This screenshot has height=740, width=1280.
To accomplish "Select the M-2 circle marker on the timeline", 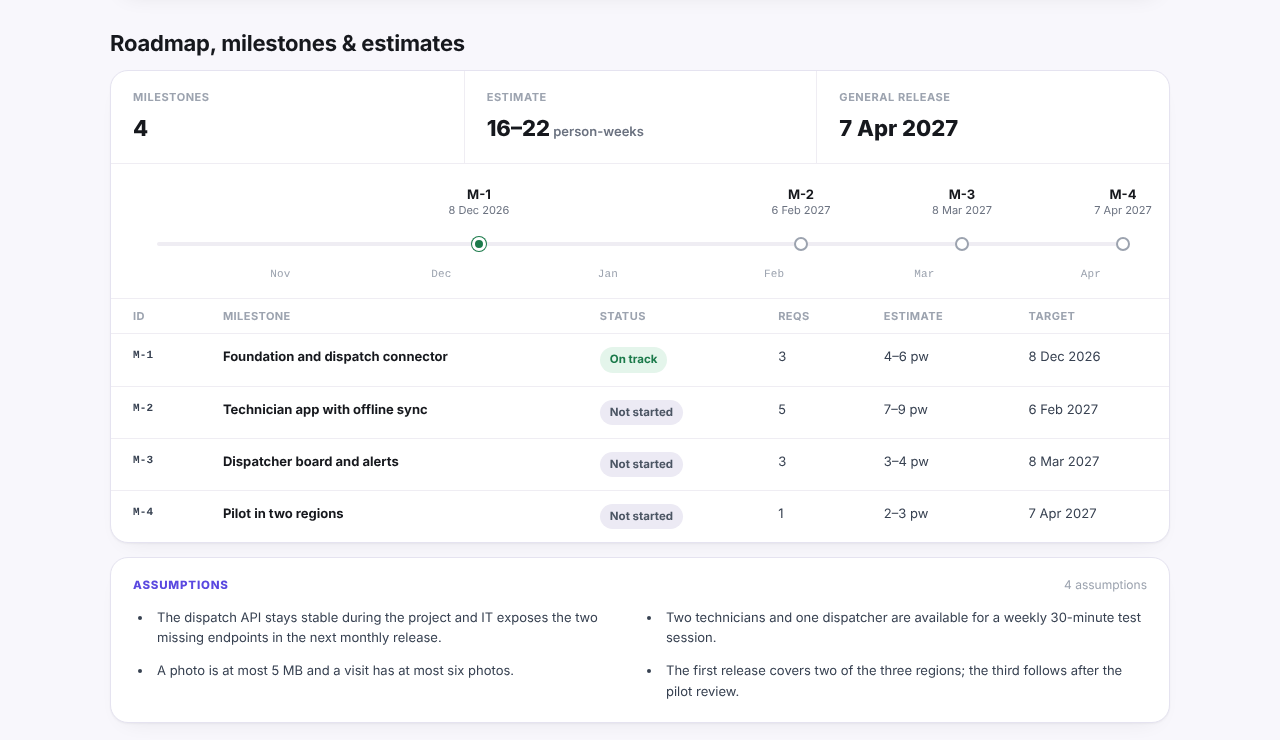I will click(x=801, y=244).
